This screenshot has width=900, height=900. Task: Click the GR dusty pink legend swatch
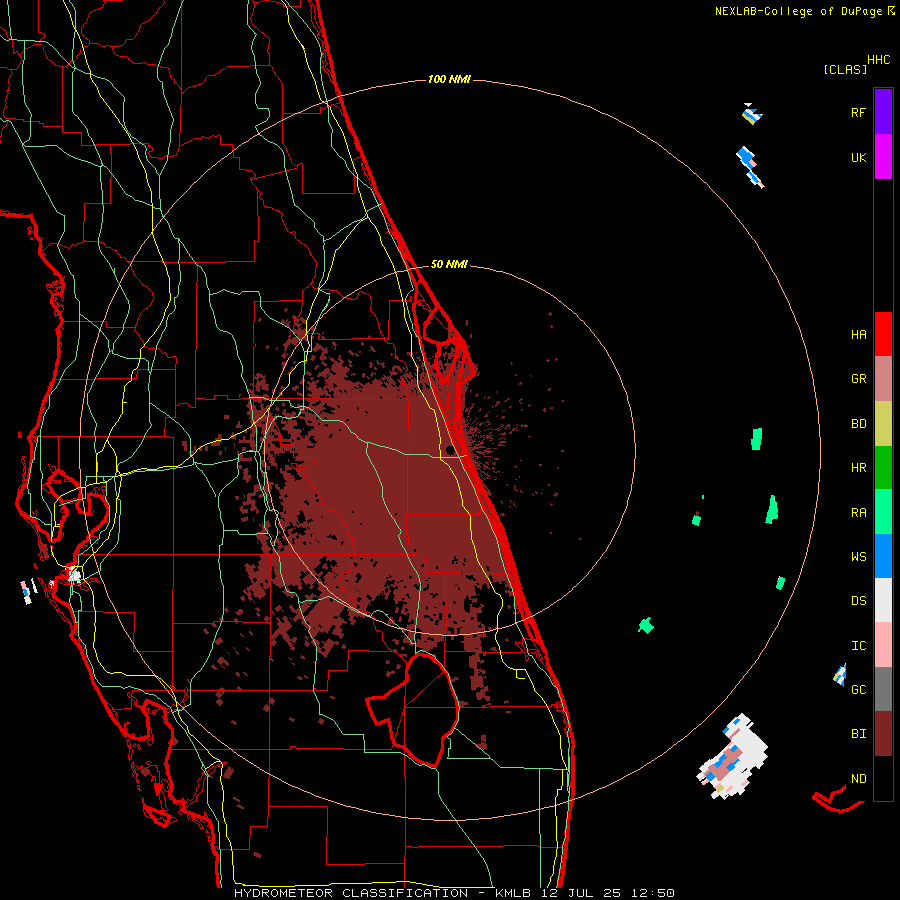883,379
